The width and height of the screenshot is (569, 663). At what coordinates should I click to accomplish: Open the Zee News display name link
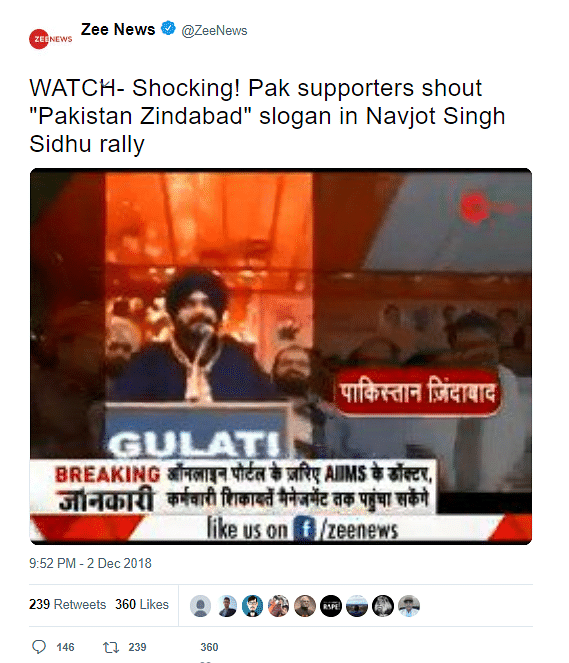(x=118, y=29)
